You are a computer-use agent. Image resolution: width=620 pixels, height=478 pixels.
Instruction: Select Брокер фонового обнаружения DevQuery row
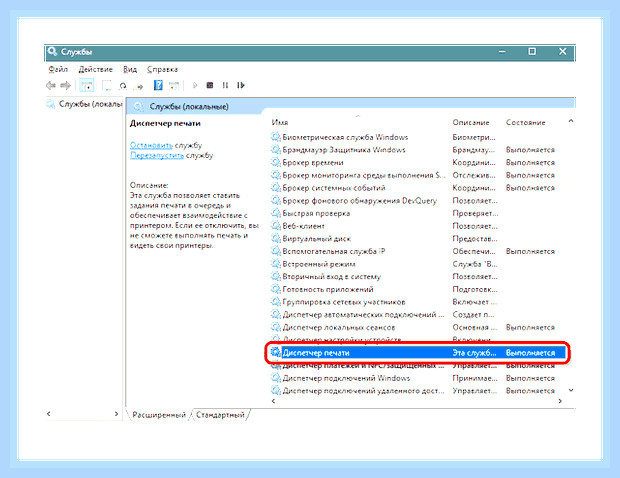[418, 200]
